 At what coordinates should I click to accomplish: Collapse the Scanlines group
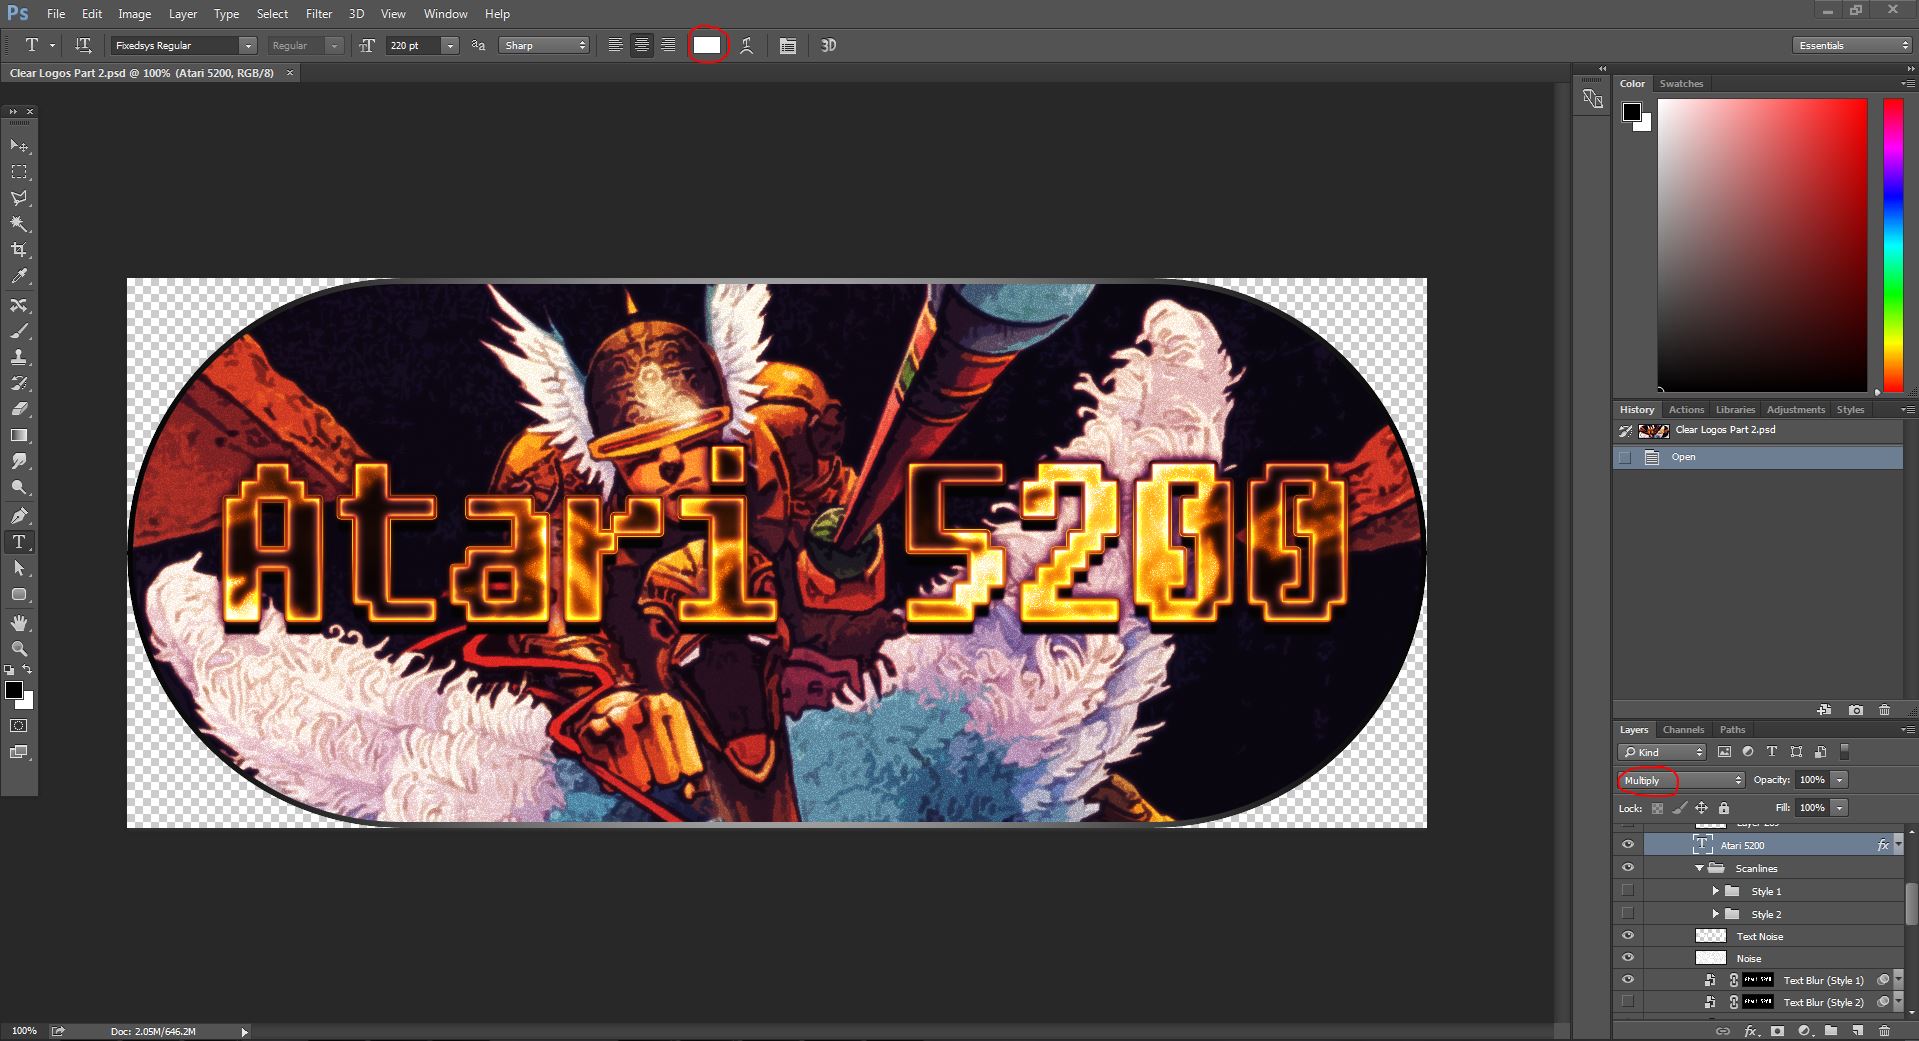[1699, 868]
